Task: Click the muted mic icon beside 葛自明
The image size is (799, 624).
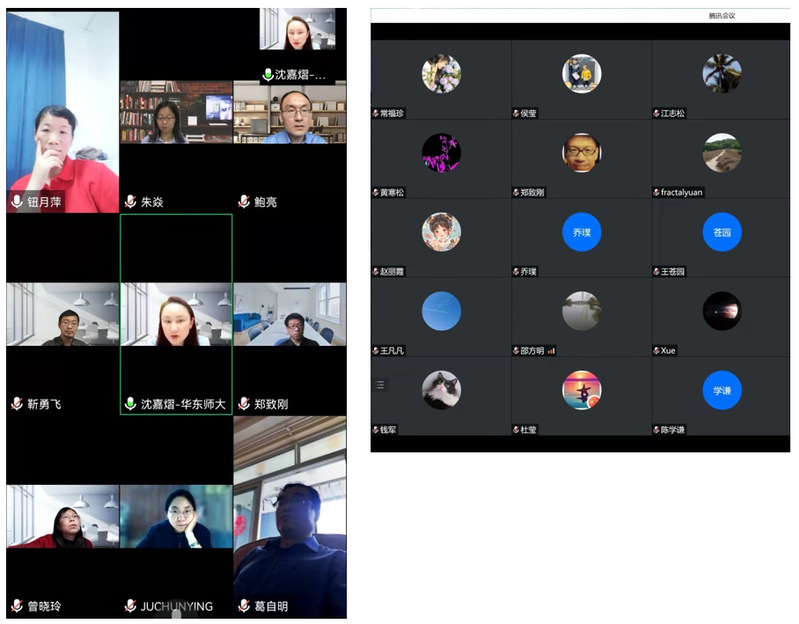Action: 244,606
